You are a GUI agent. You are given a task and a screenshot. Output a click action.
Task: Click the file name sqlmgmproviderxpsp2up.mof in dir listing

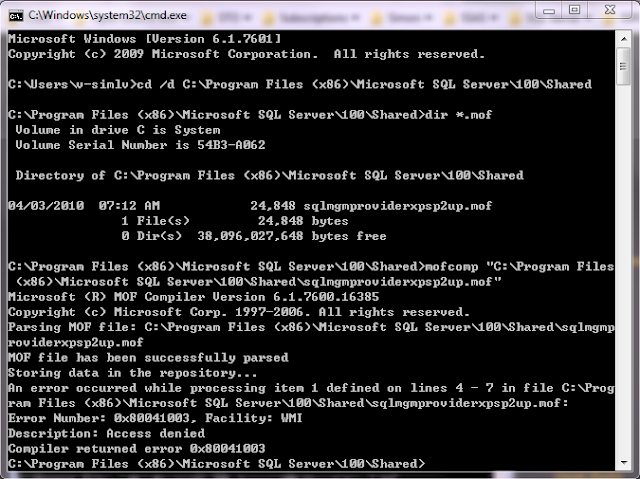(x=398, y=206)
